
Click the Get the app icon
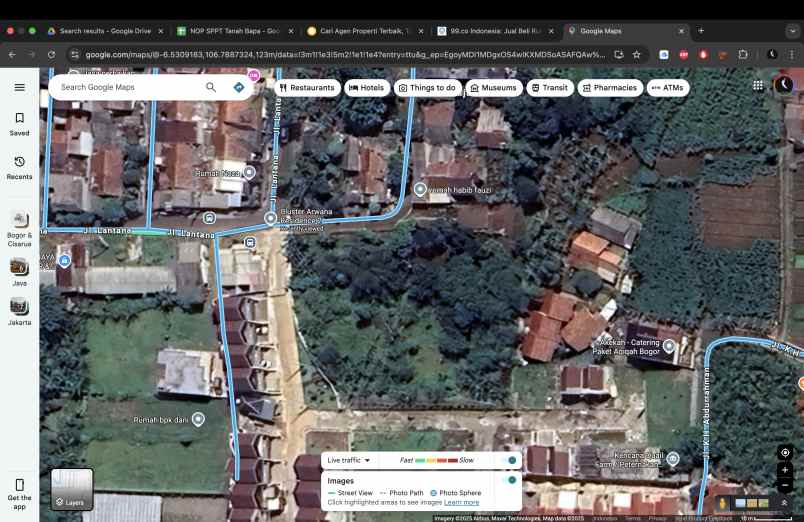click(19, 485)
